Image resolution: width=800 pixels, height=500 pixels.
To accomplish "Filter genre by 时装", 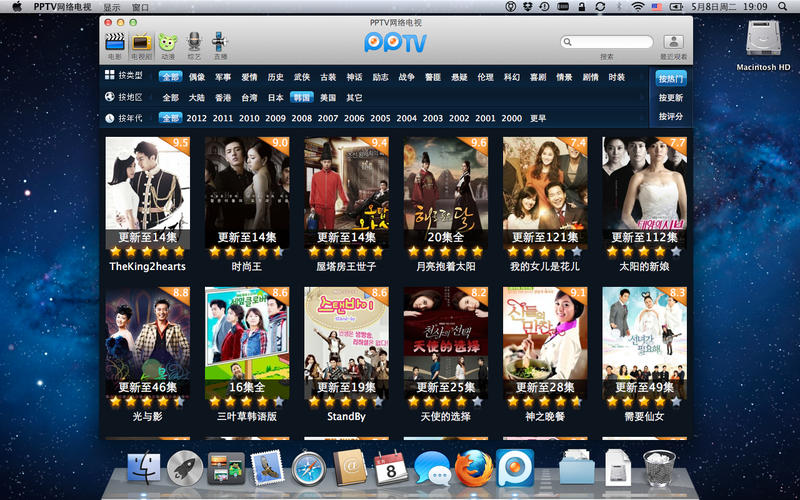I will tap(617, 77).
